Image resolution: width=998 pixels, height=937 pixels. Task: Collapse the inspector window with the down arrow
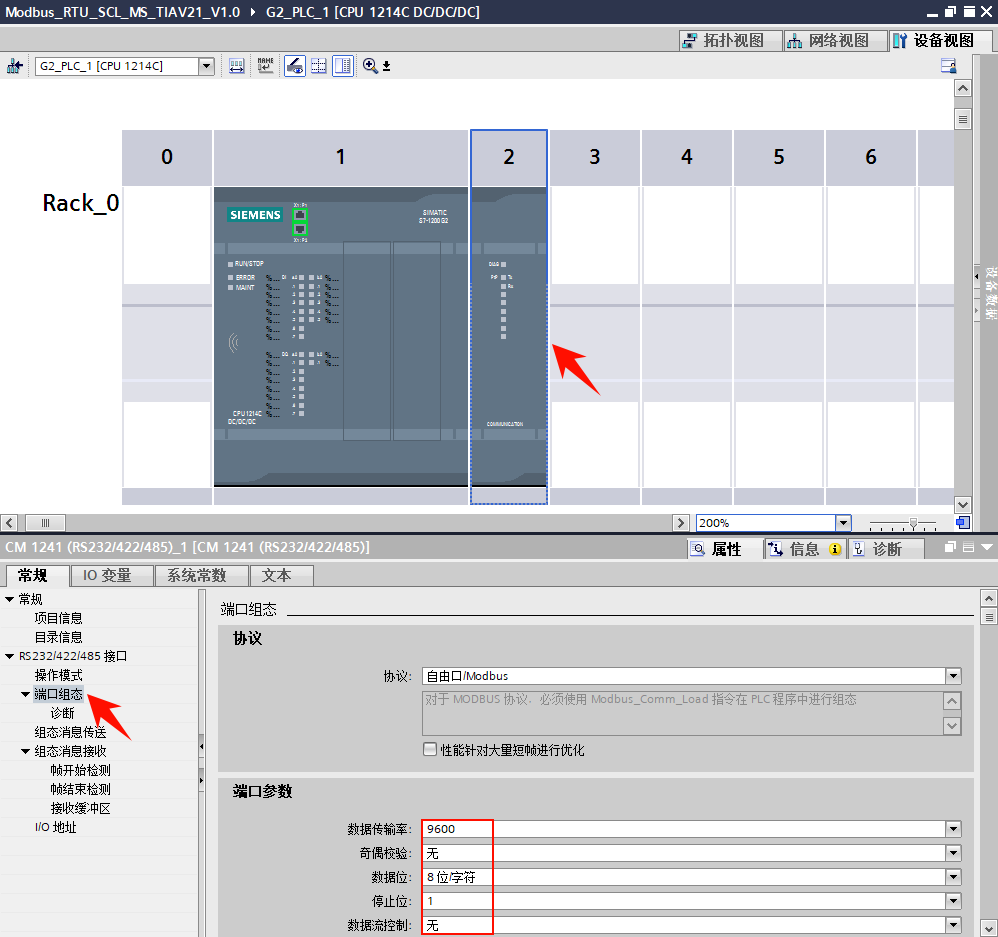(x=987, y=547)
